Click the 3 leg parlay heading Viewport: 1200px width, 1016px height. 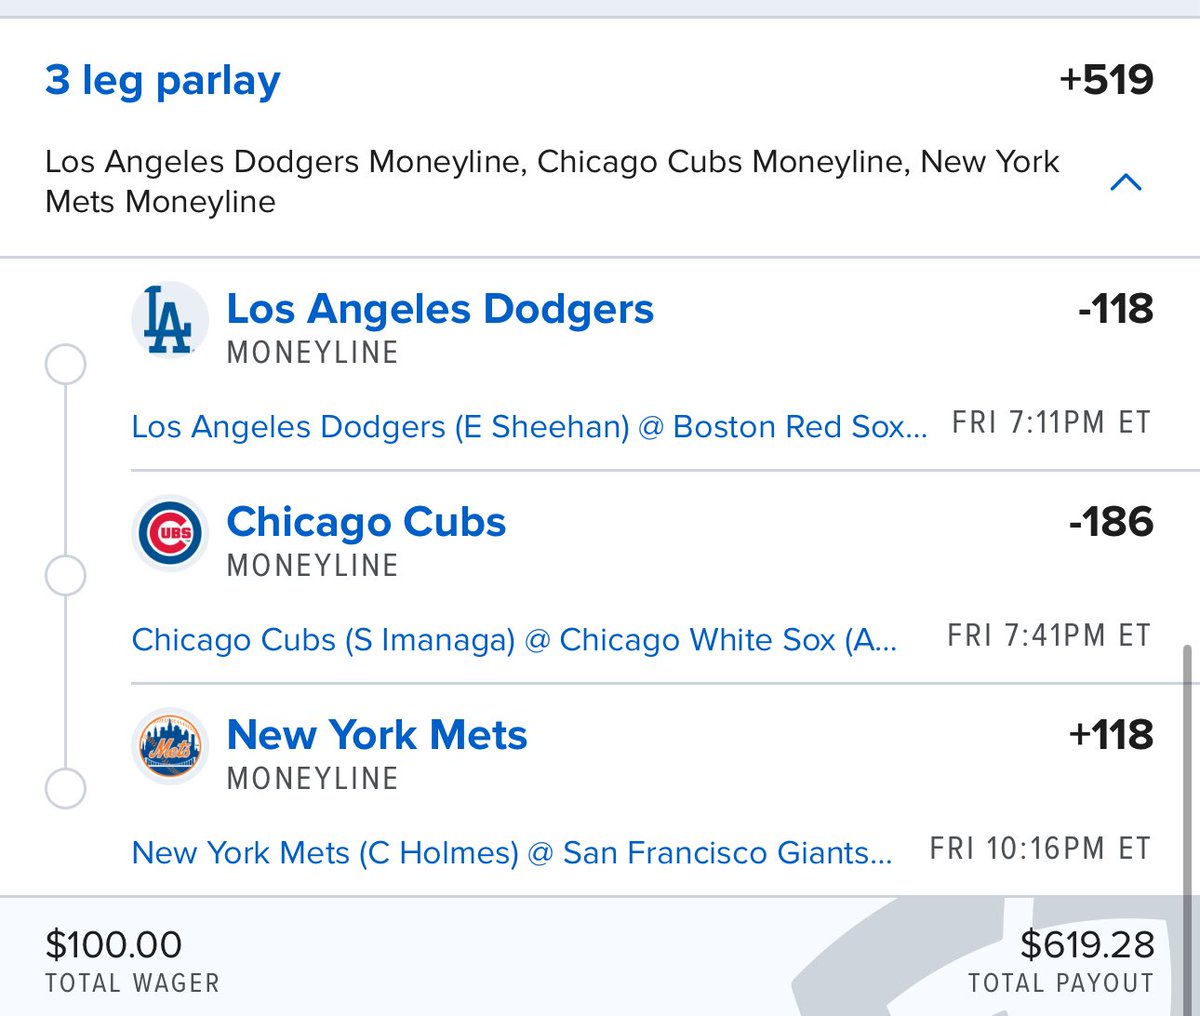tap(163, 80)
